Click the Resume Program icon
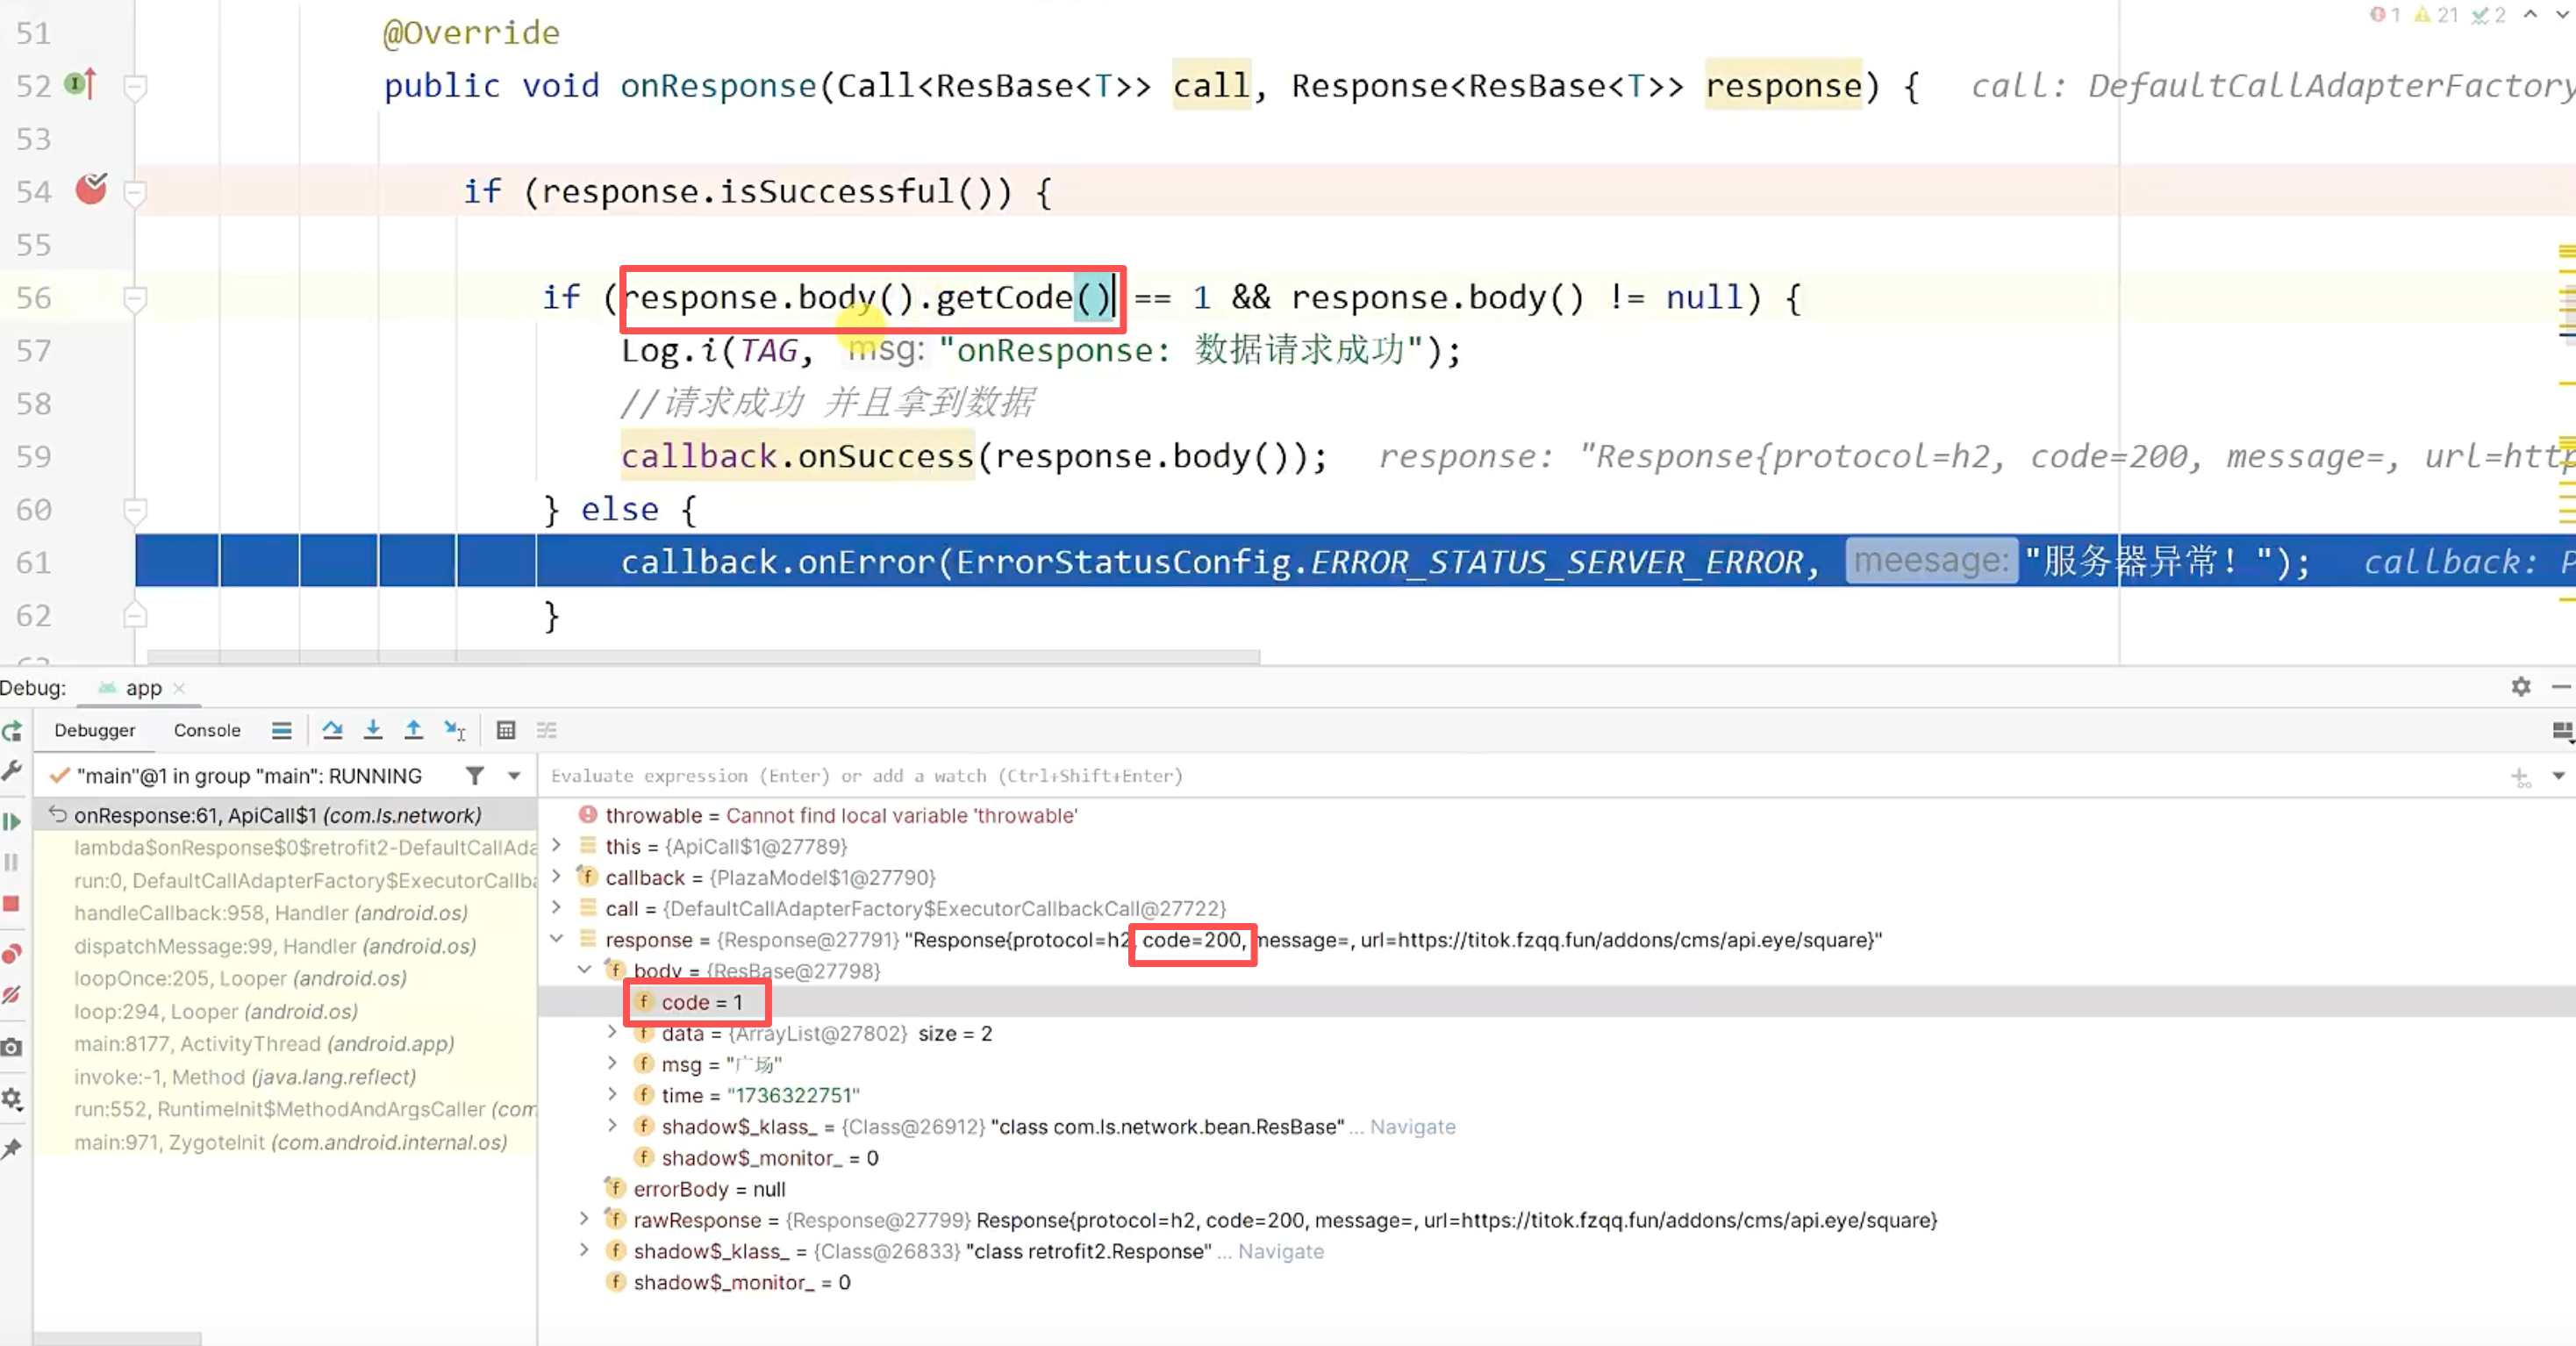Viewport: 2576px width, 1346px height. coord(12,822)
